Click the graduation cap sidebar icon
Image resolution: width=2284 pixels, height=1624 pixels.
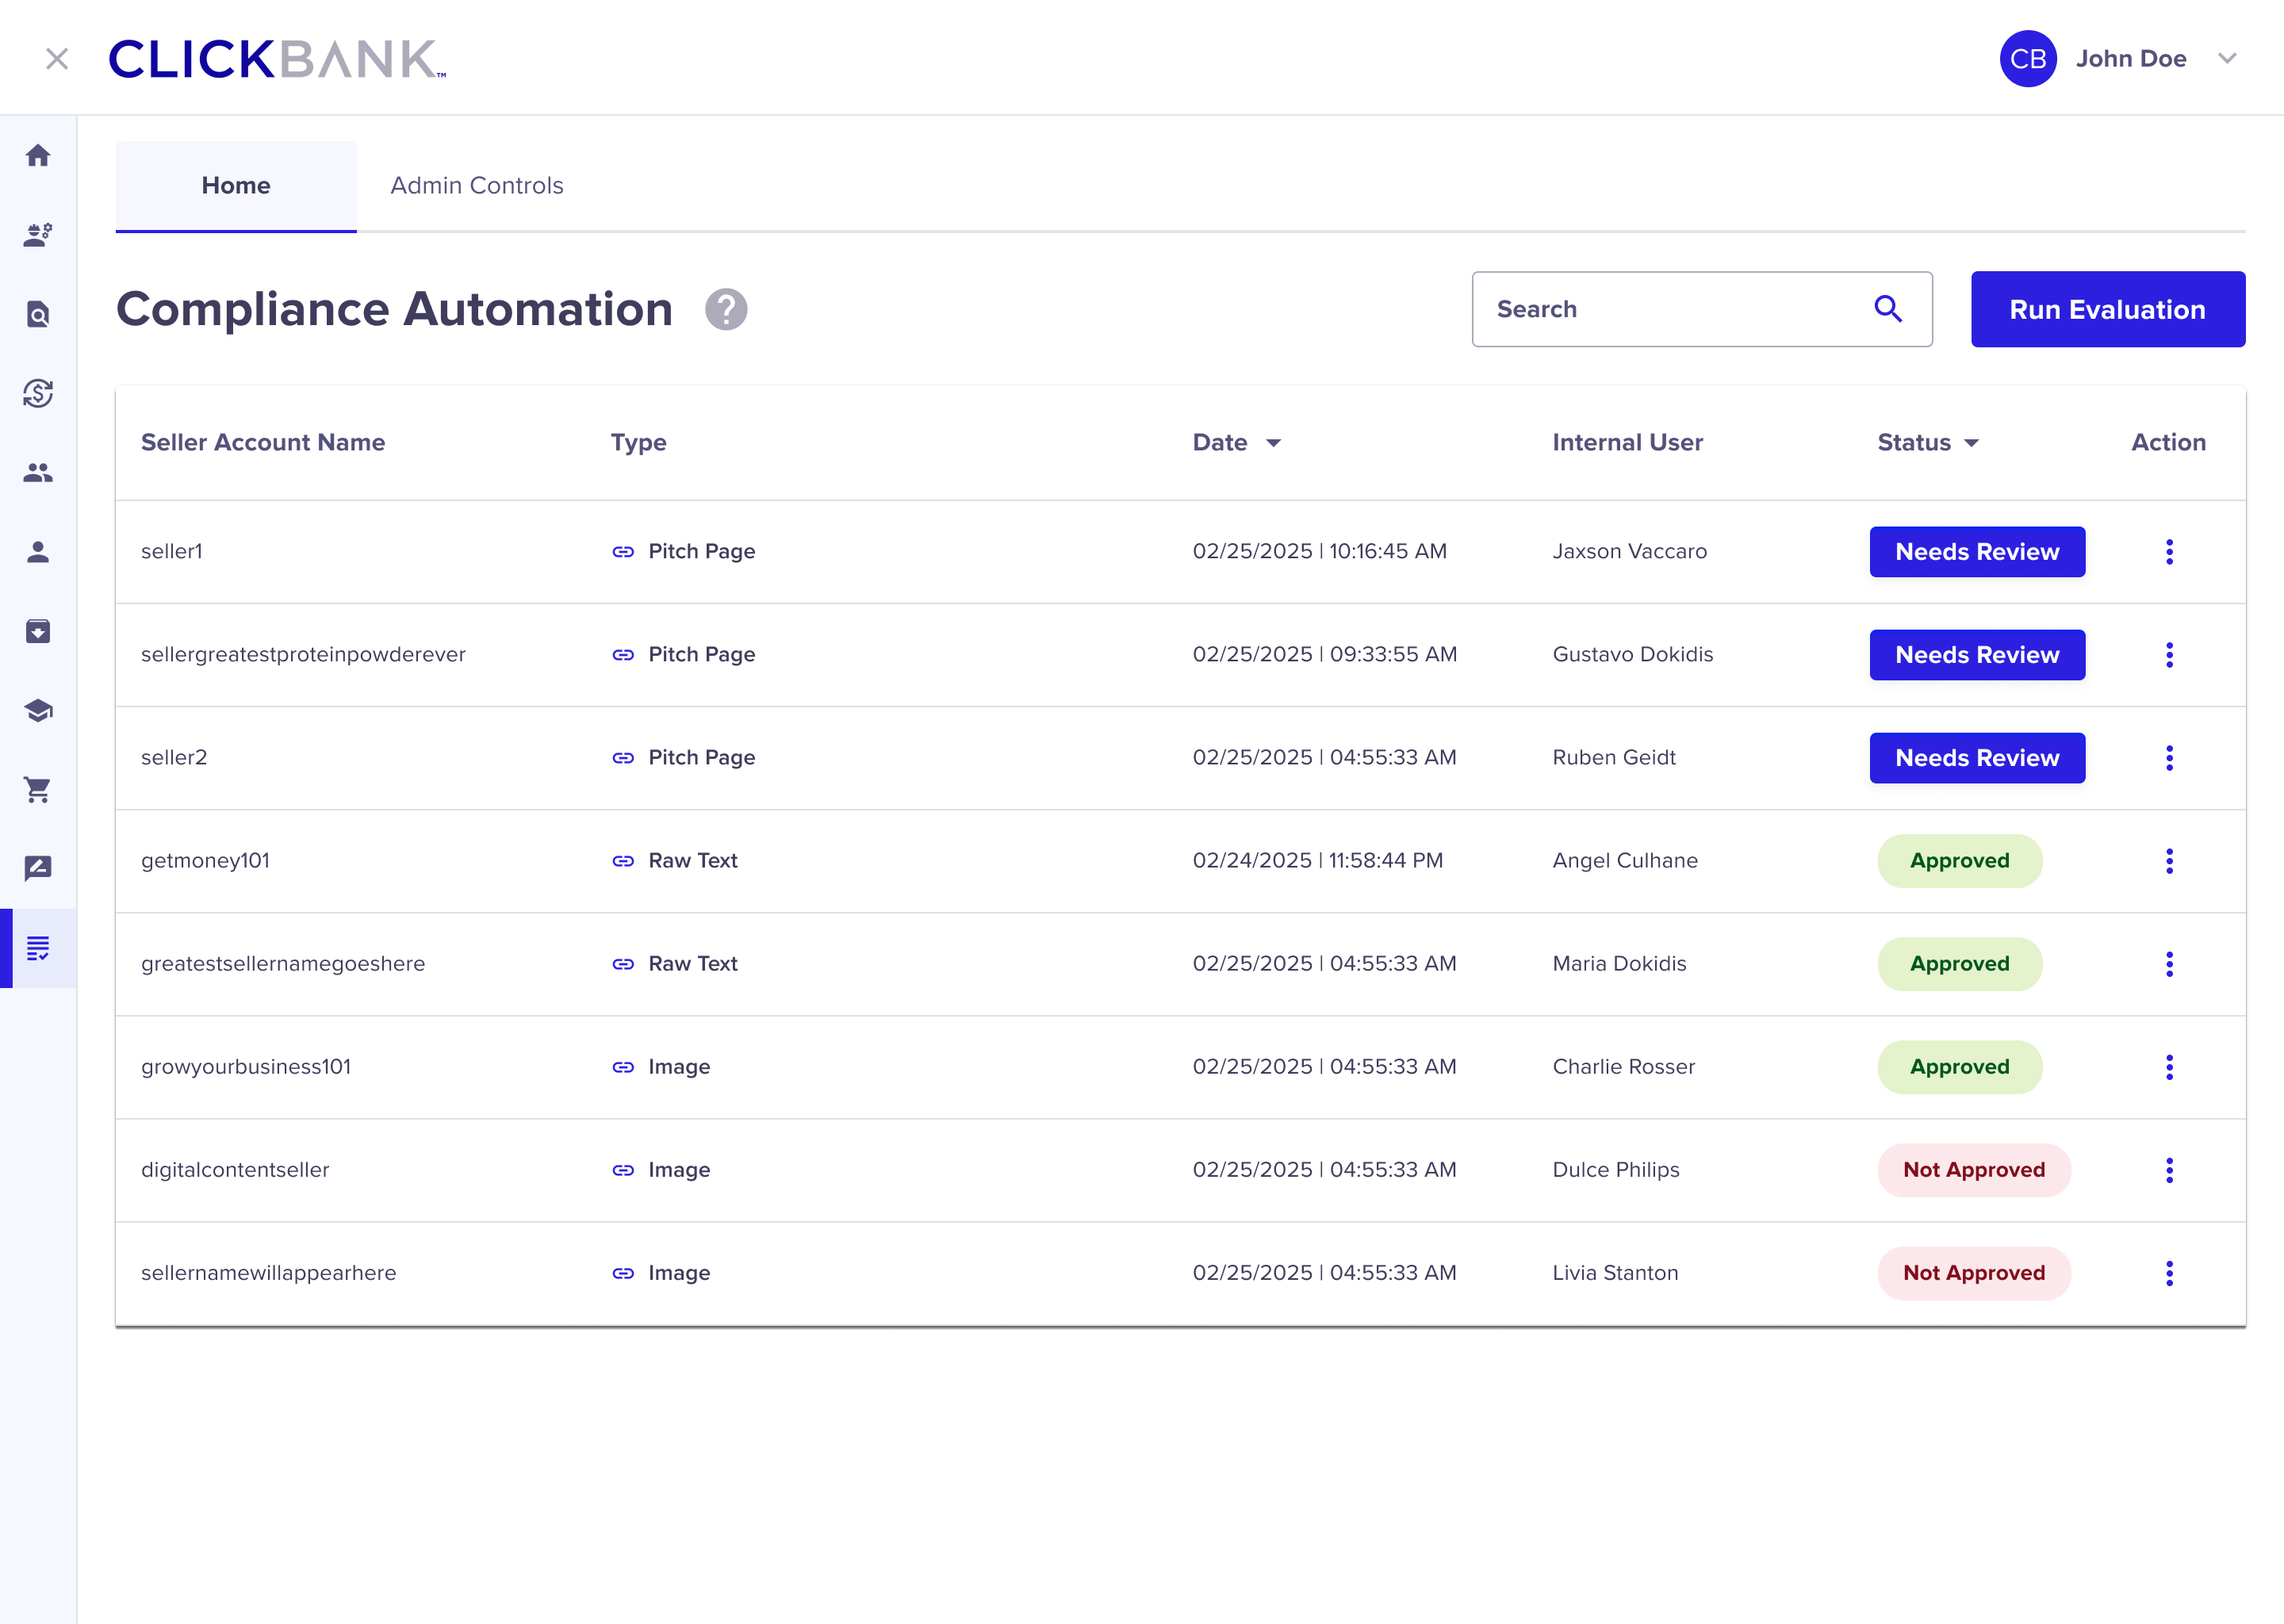(x=38, y=711)
